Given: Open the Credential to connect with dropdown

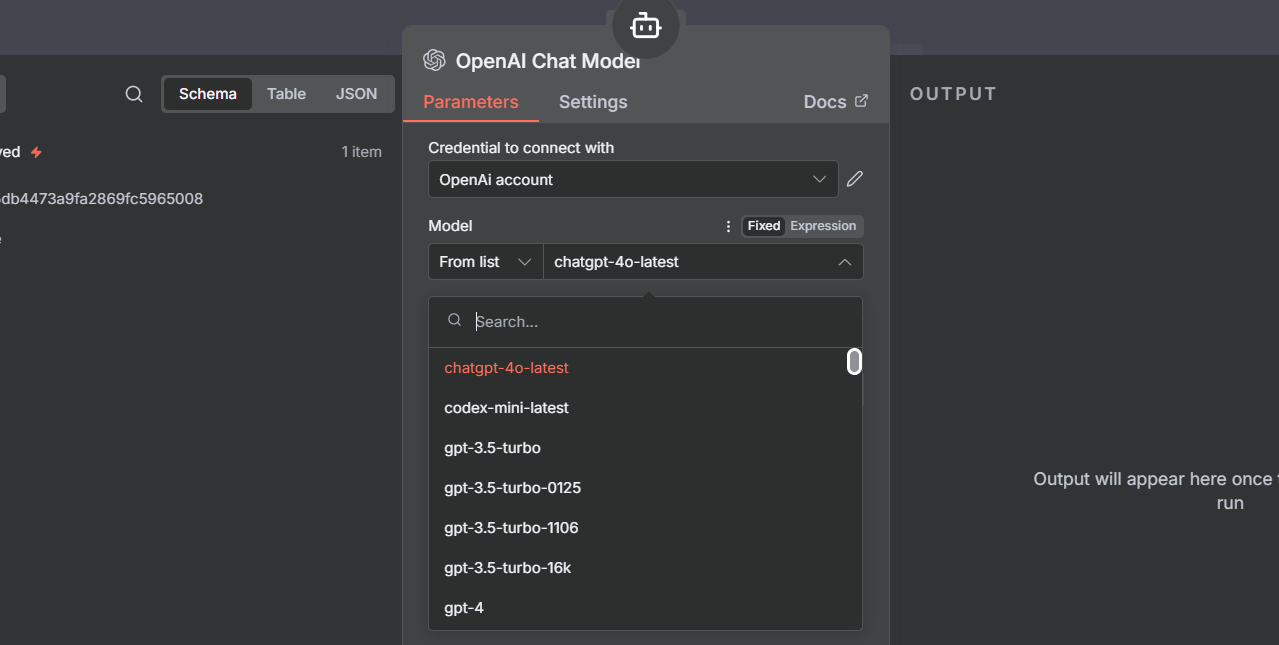Looking at the screenshot, I should click(x=632, y=179).
